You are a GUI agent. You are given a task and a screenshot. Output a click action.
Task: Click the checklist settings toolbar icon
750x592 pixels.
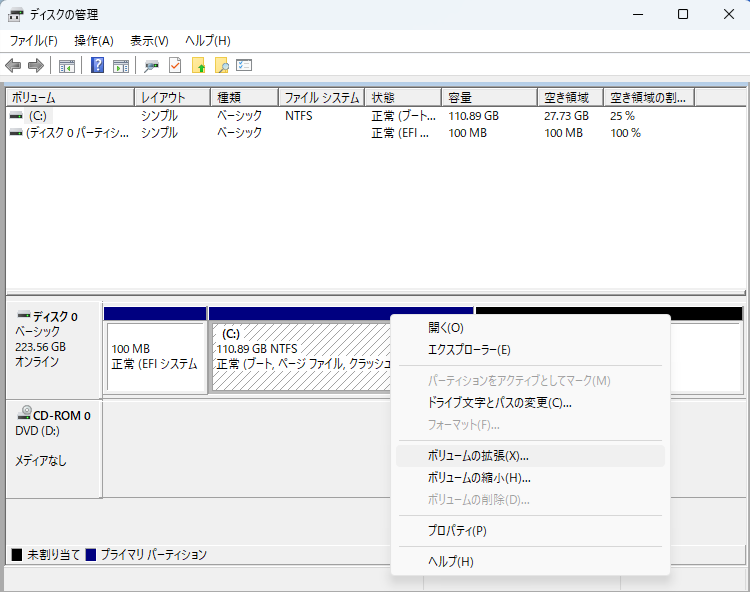(x=244, y=65)
